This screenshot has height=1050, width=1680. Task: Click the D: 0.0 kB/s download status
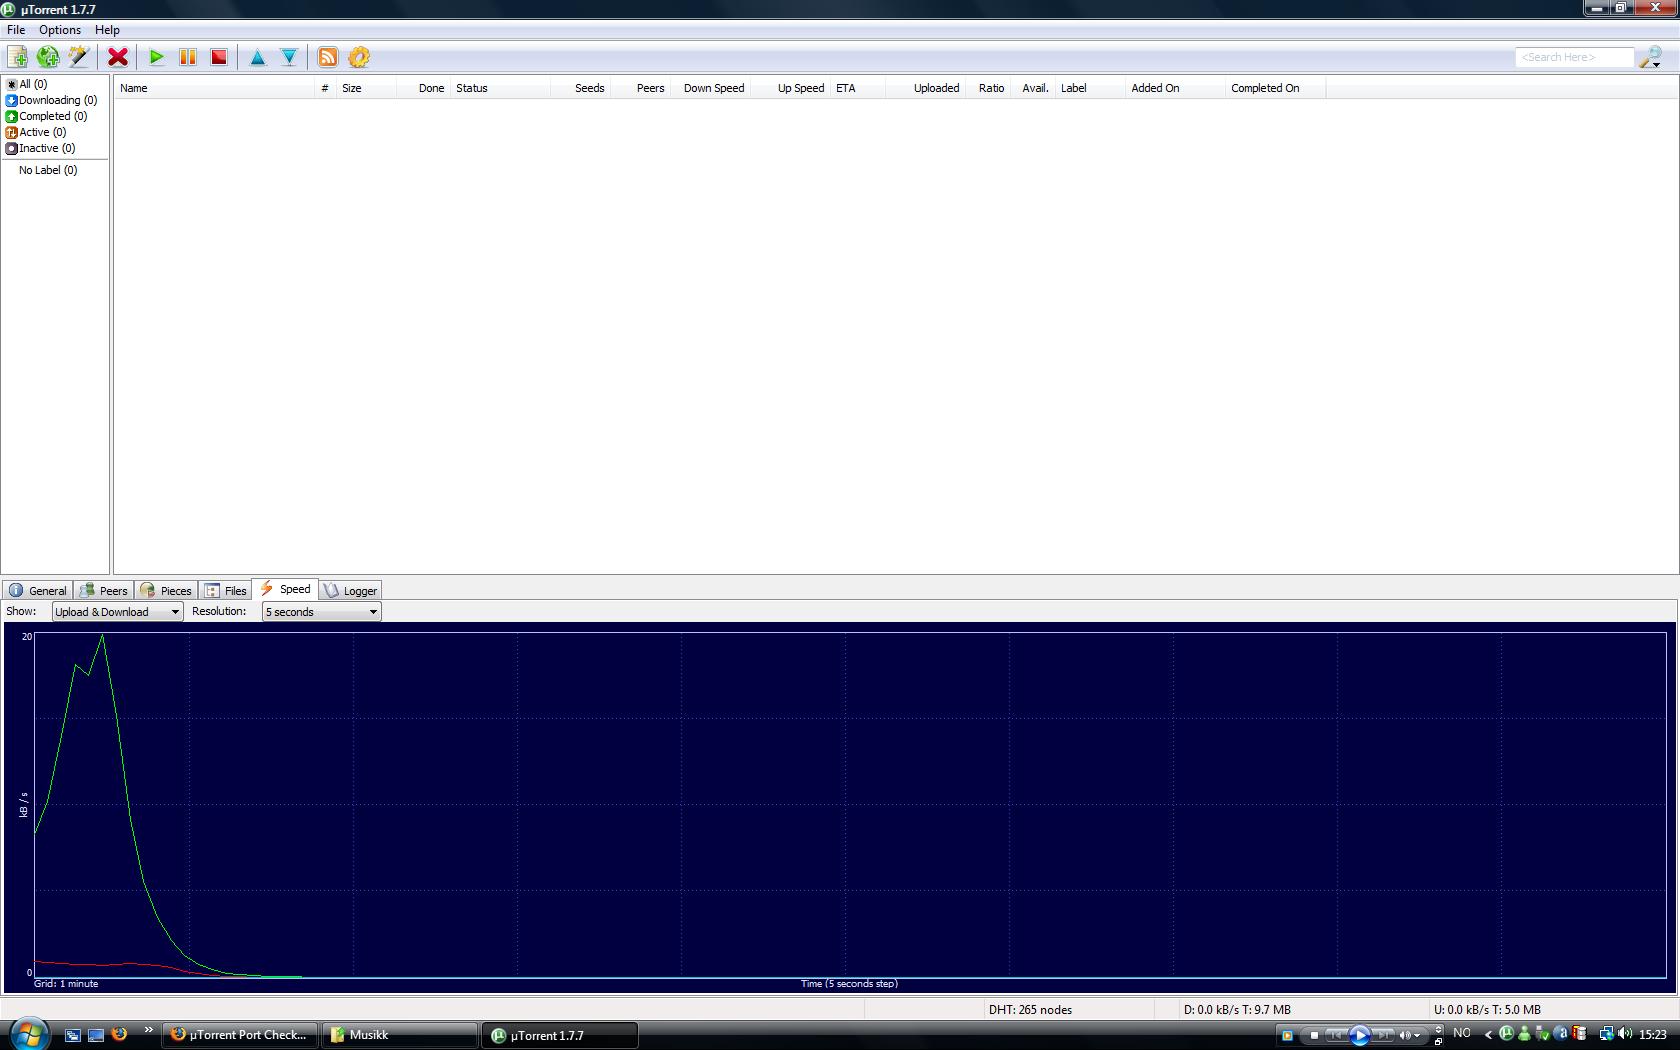click(x=1237, y=1010)
